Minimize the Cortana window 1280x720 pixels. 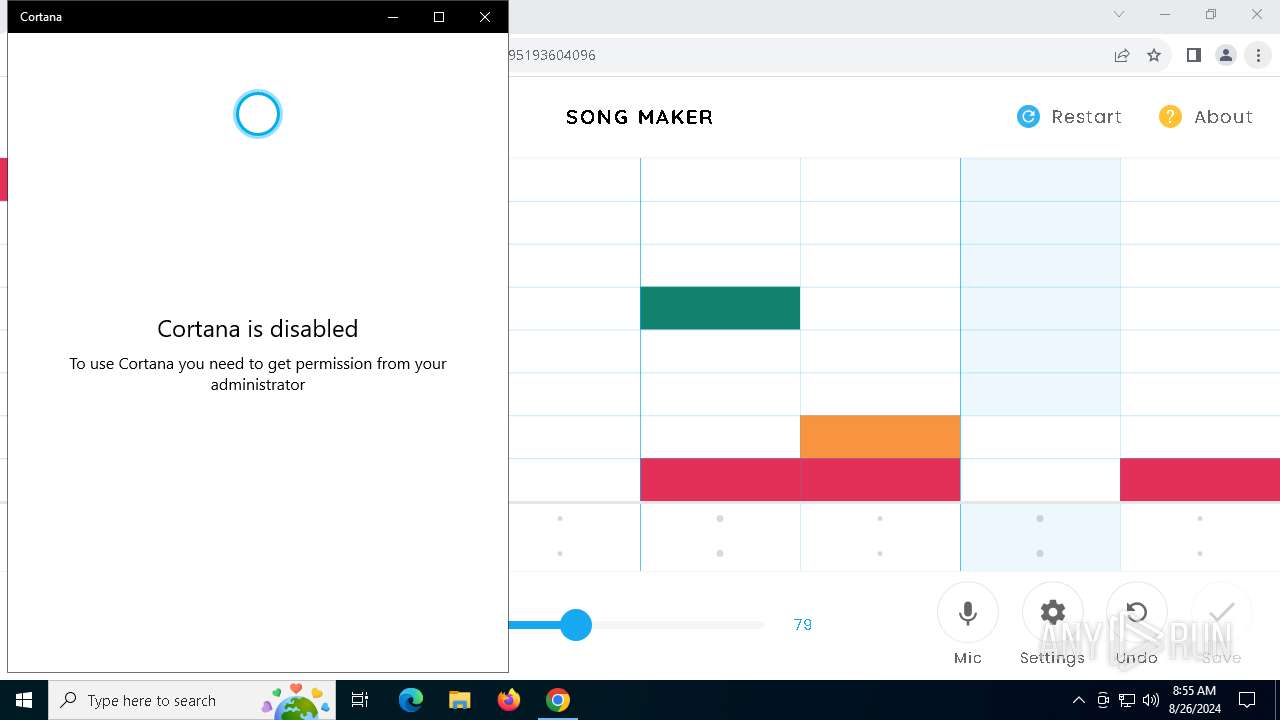[393, 17]
